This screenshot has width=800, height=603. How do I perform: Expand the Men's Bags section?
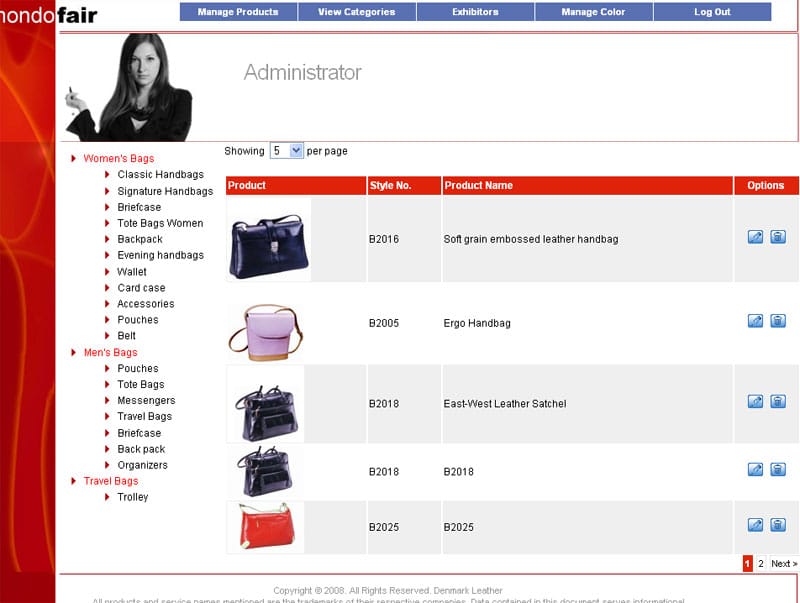click(x=110, y=352)
